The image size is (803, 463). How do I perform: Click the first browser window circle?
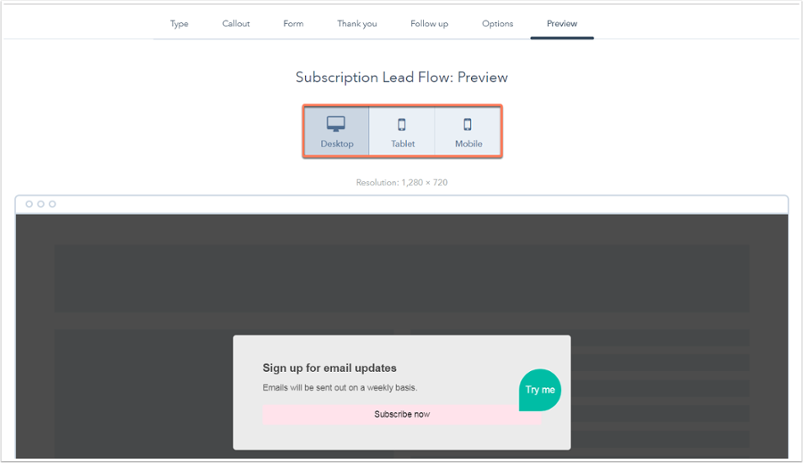(29, 204)
